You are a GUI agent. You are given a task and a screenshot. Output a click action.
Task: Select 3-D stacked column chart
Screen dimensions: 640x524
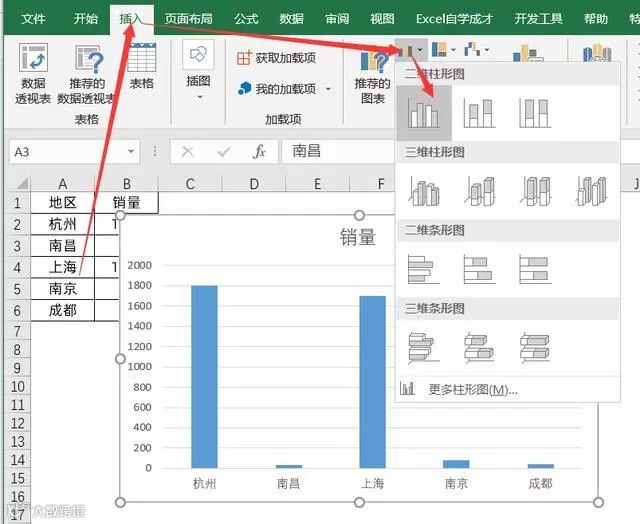tap(480, 191)
